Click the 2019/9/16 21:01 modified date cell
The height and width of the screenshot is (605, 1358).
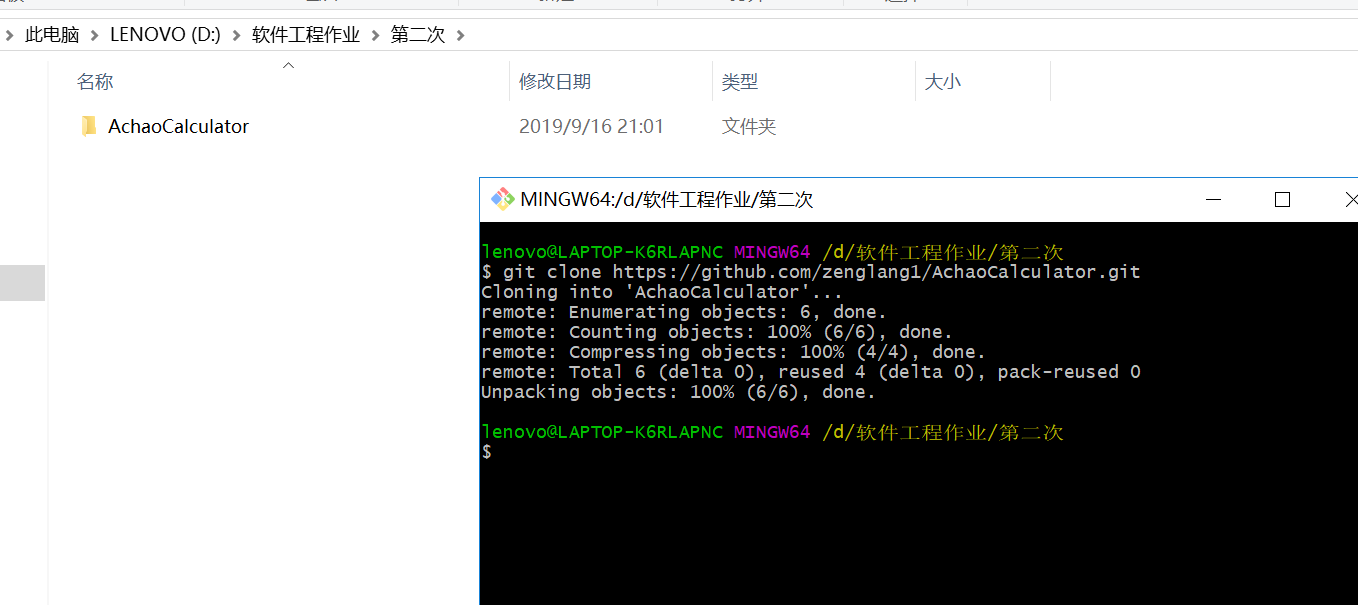591,127
